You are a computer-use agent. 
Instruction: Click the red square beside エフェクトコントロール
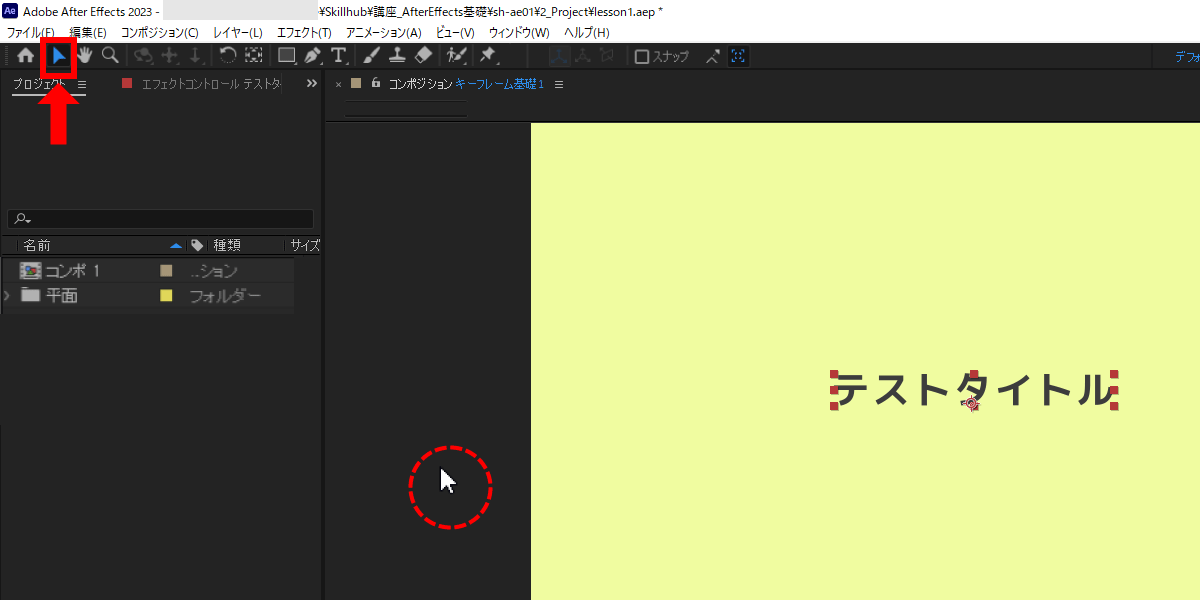pos(127,84)
